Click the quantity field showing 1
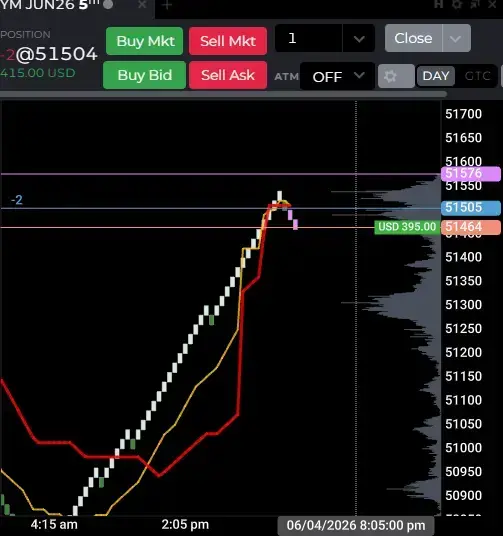The height and width of the screenshot is (536, 503). click(308, 38)
